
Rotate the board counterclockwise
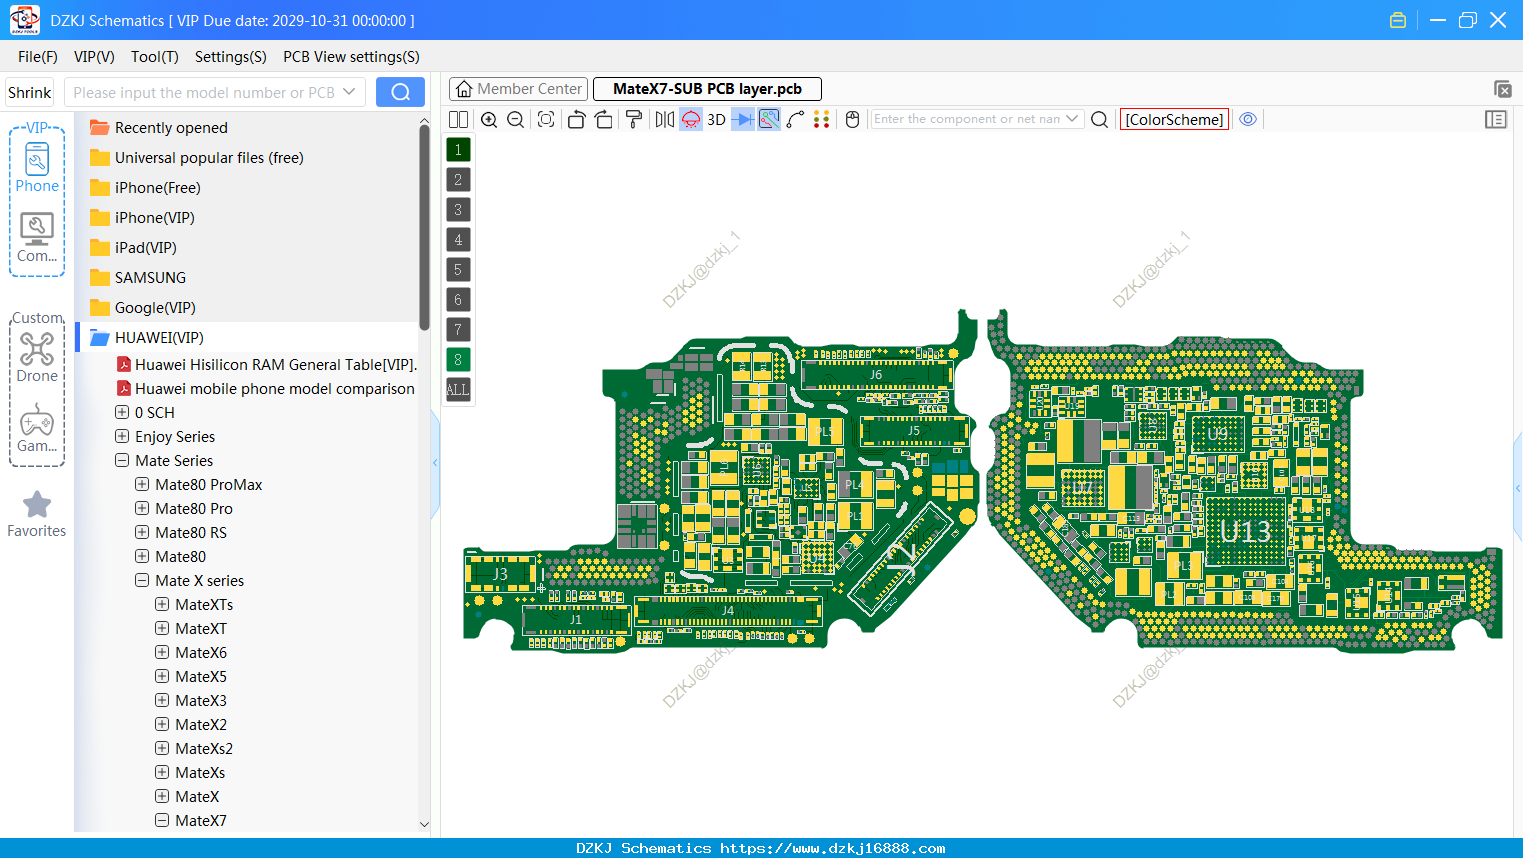pyautogui.click(x=576, y=119)
